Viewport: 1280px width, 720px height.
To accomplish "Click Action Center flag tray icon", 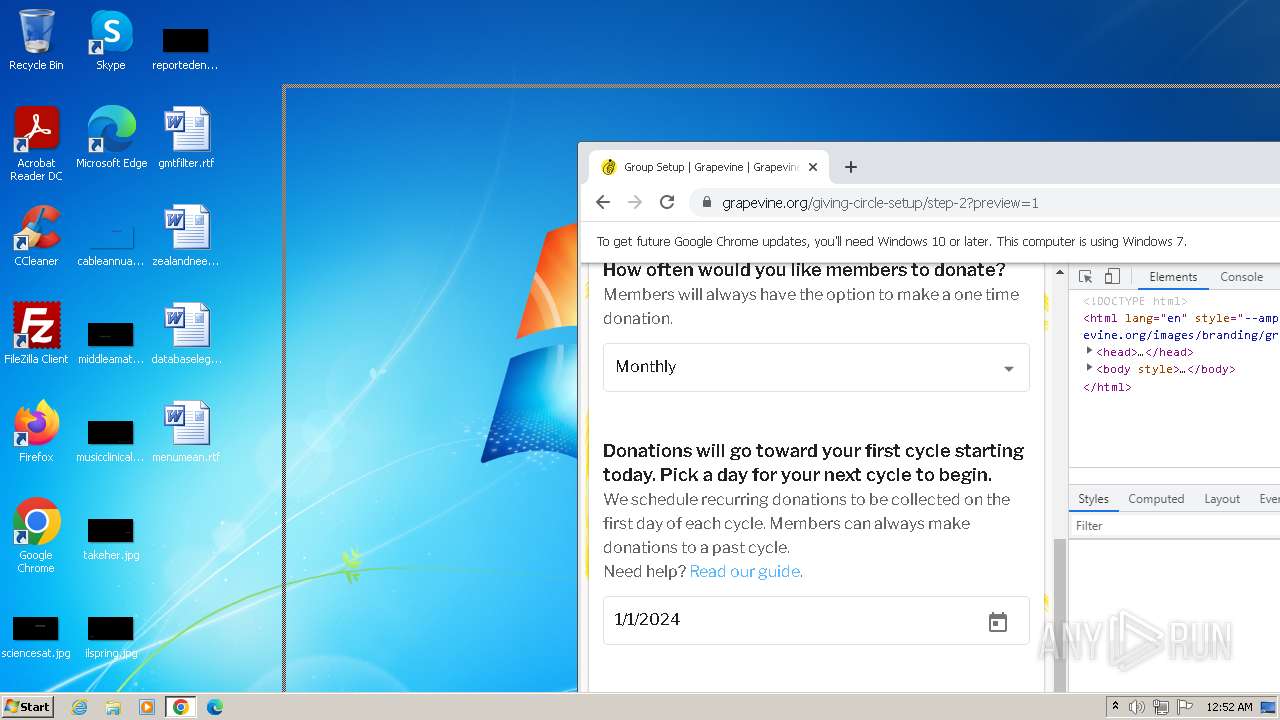I will (1184, 707).
